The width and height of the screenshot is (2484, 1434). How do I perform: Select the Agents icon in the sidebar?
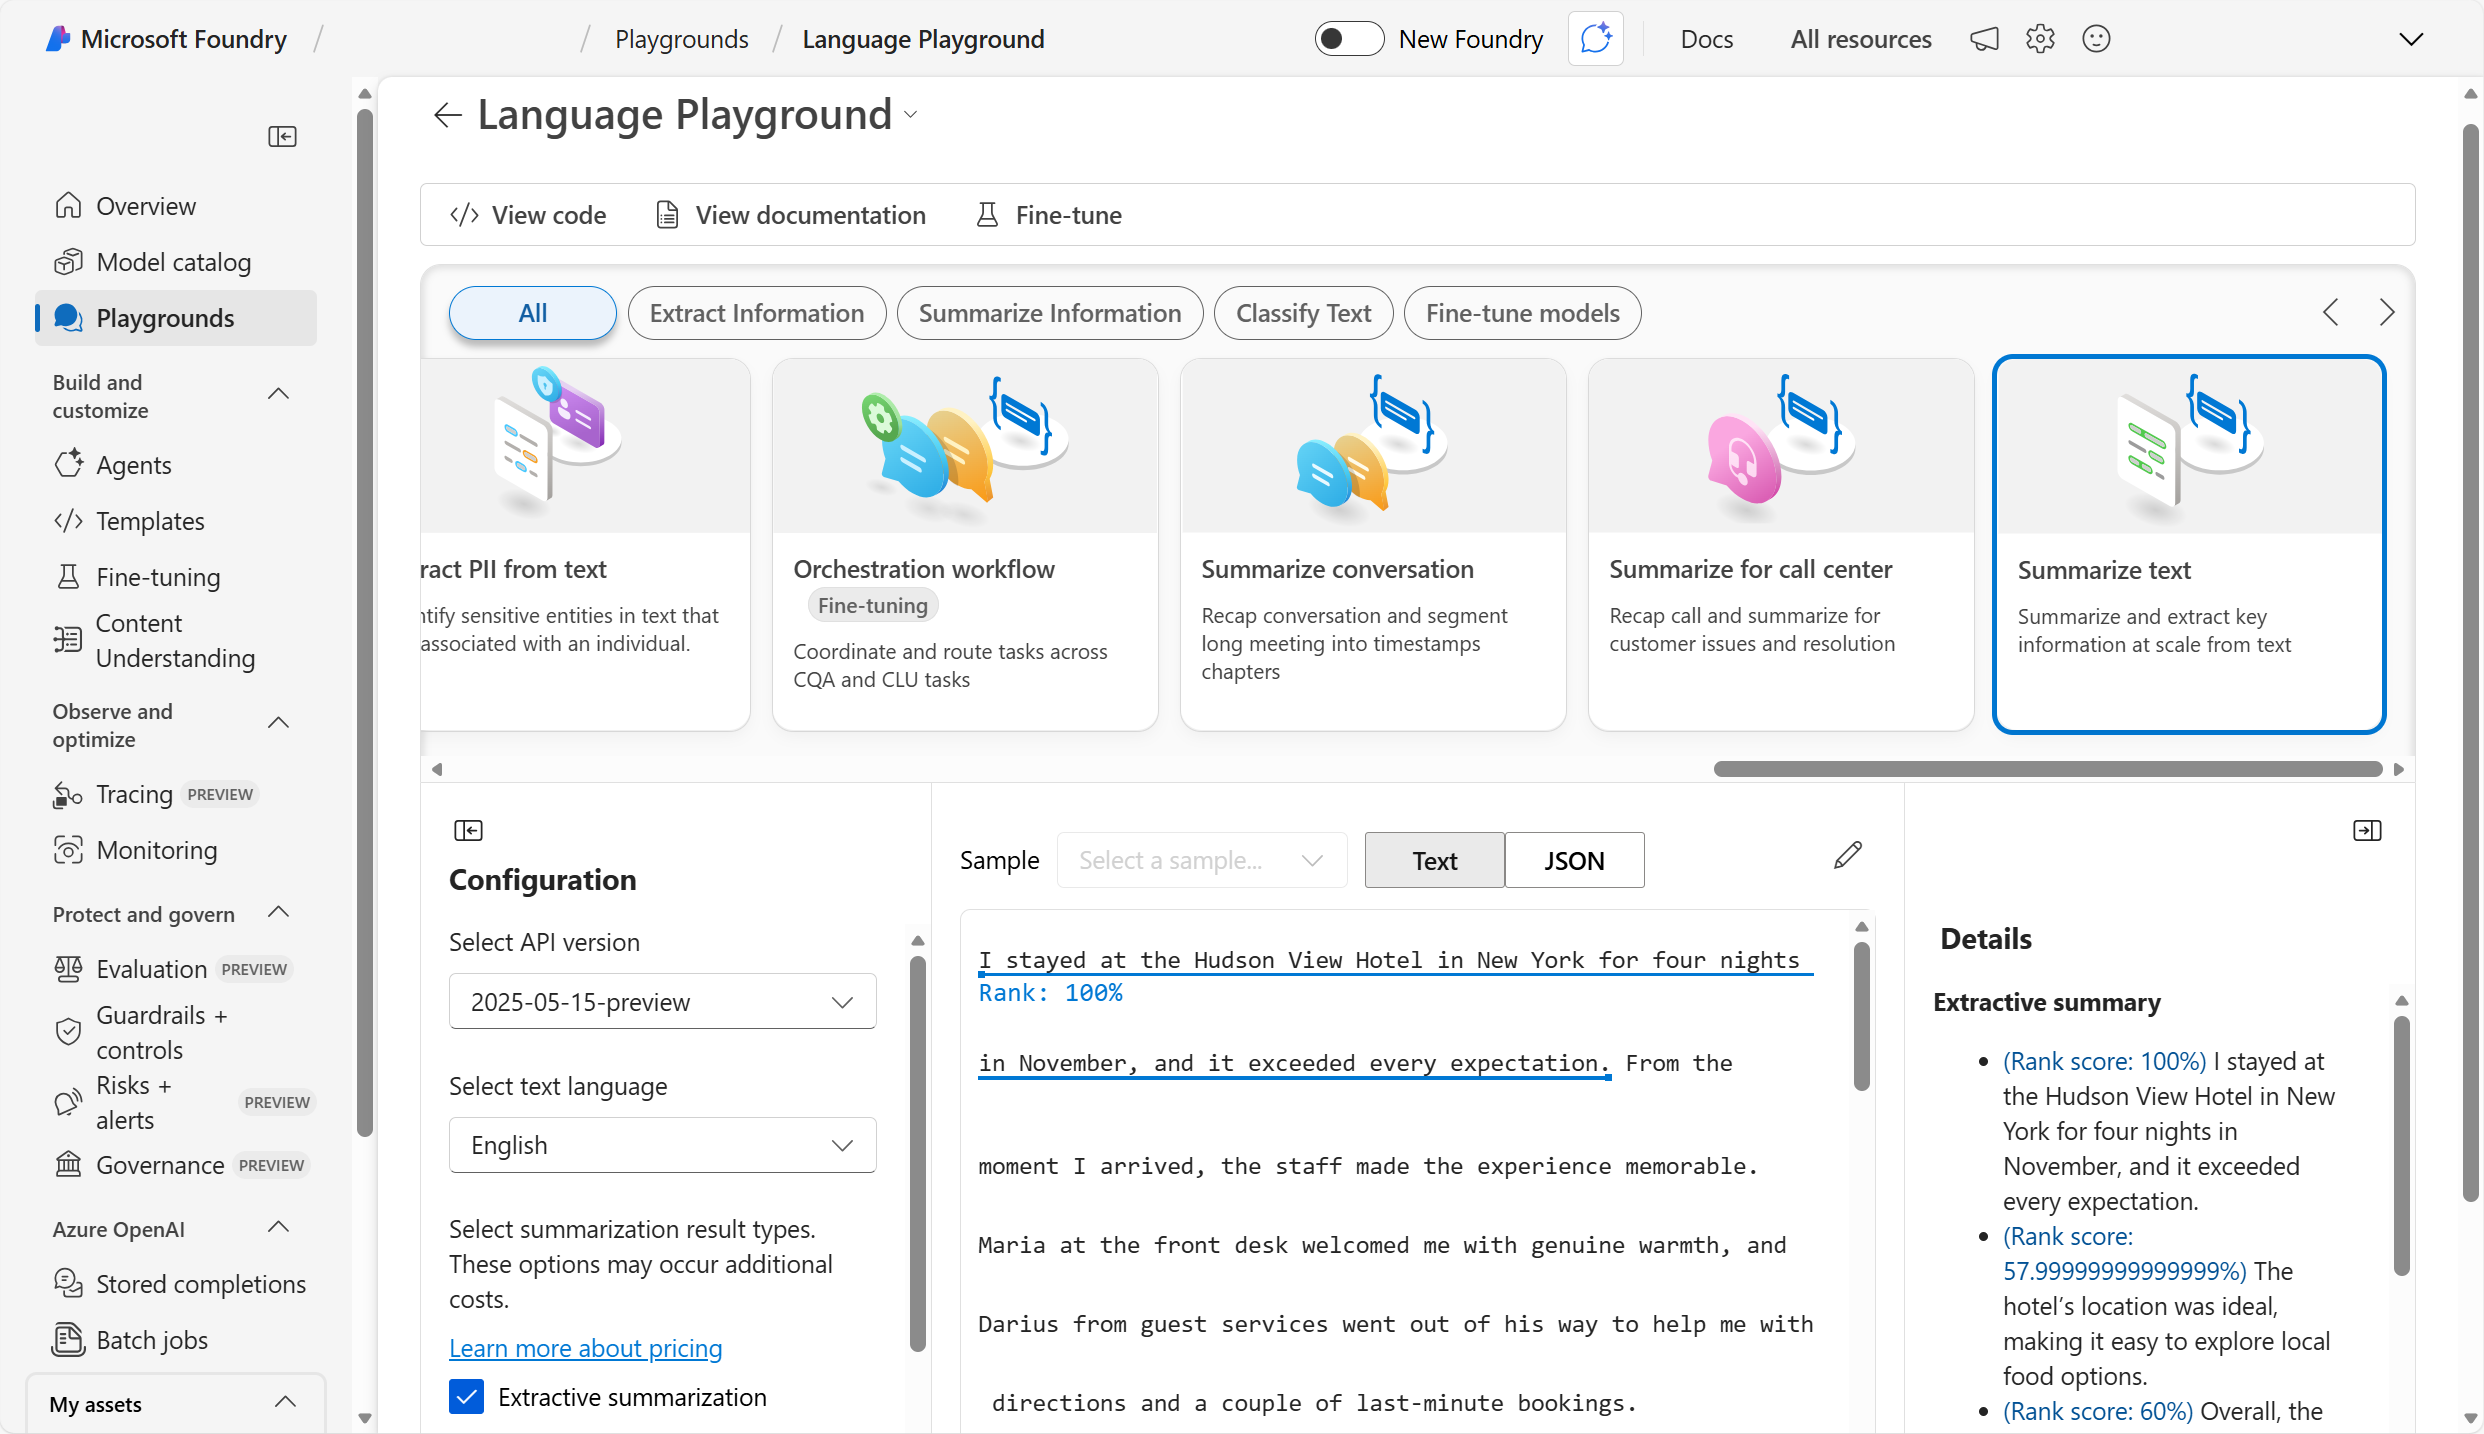pyautogui.click(x=68, y=464)
